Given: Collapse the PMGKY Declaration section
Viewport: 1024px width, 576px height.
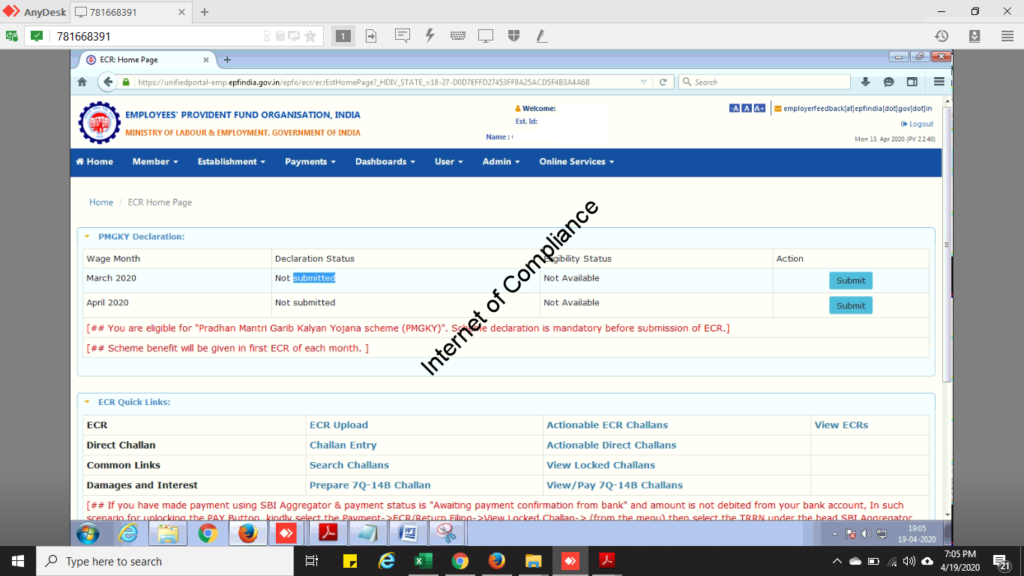Looking at the screenshot, I should (87, 236).
